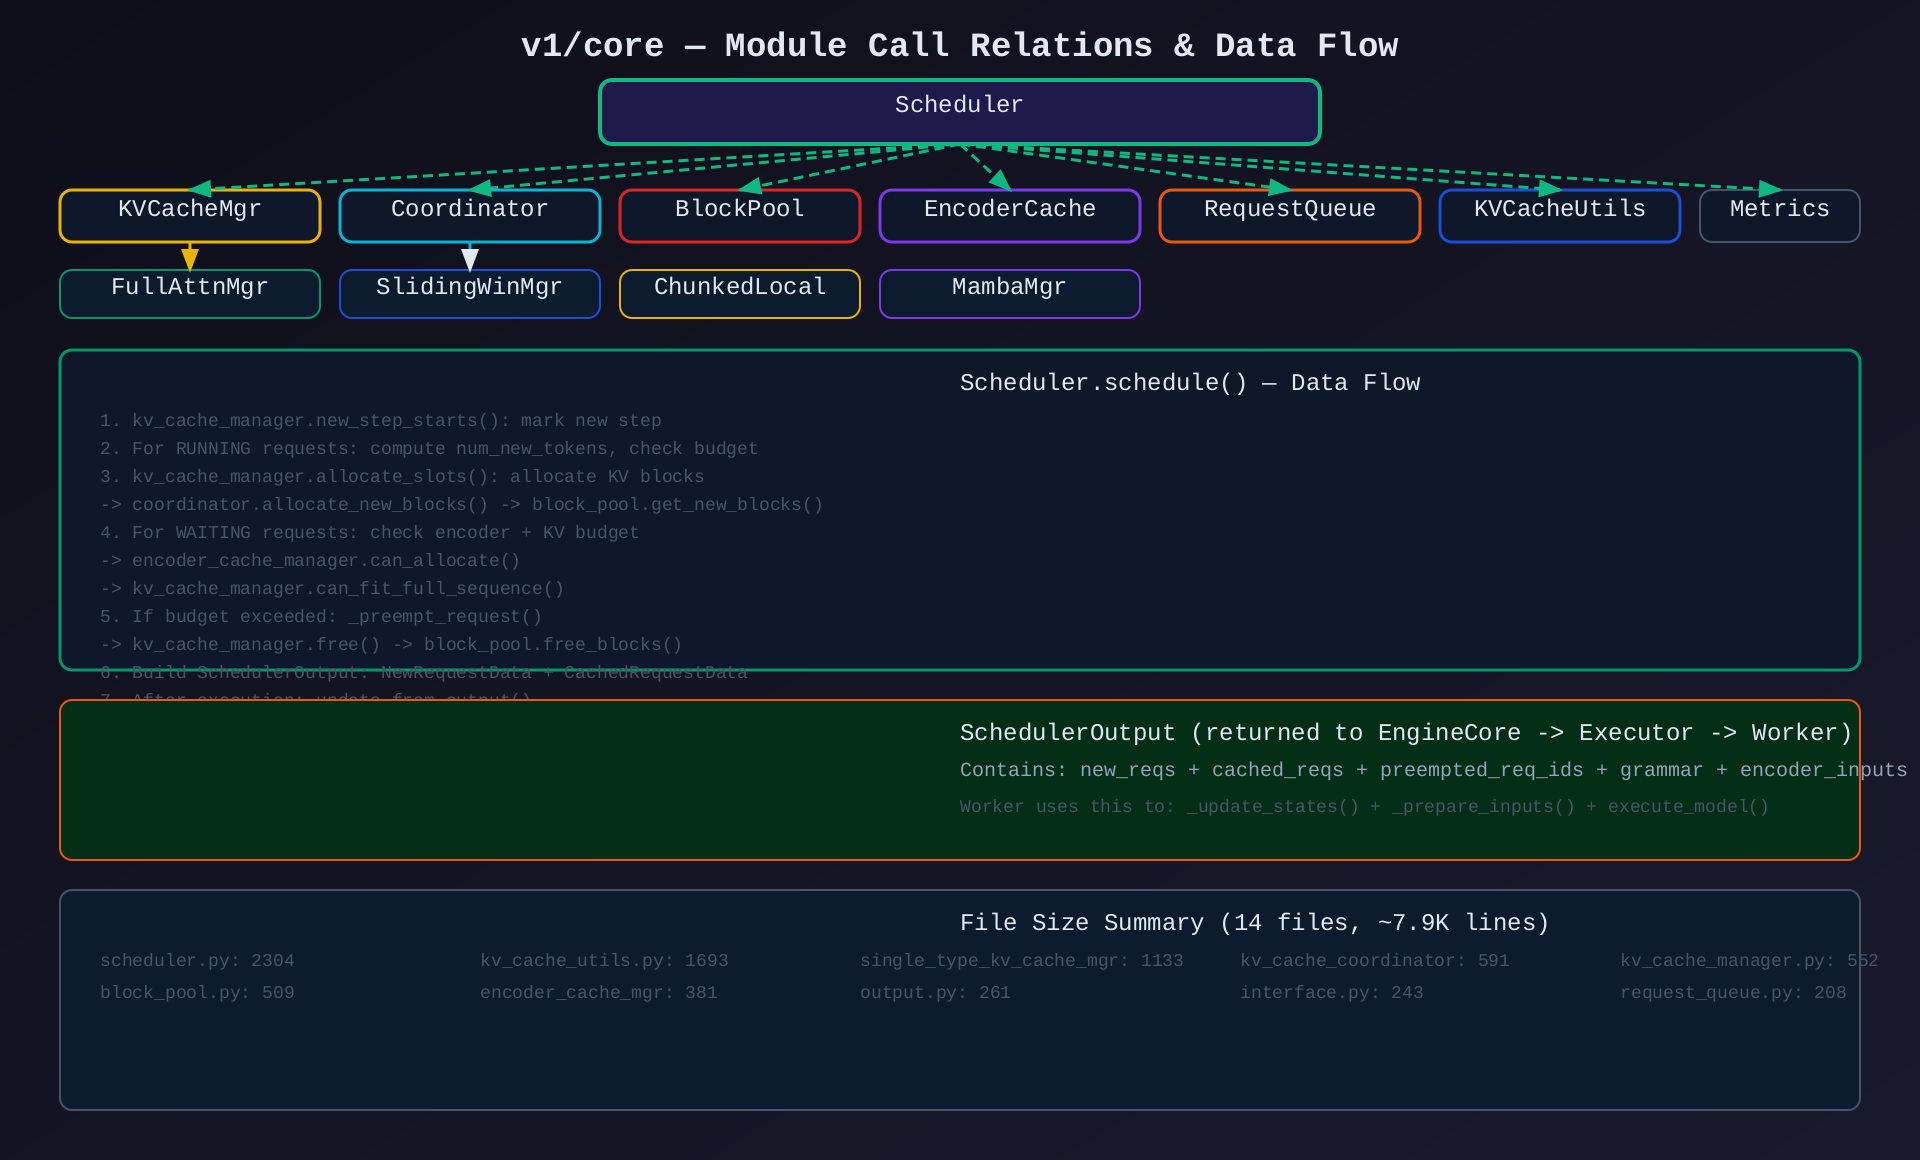
Task: Select the SlidingWinMgr node
Action: pos(469,293)
